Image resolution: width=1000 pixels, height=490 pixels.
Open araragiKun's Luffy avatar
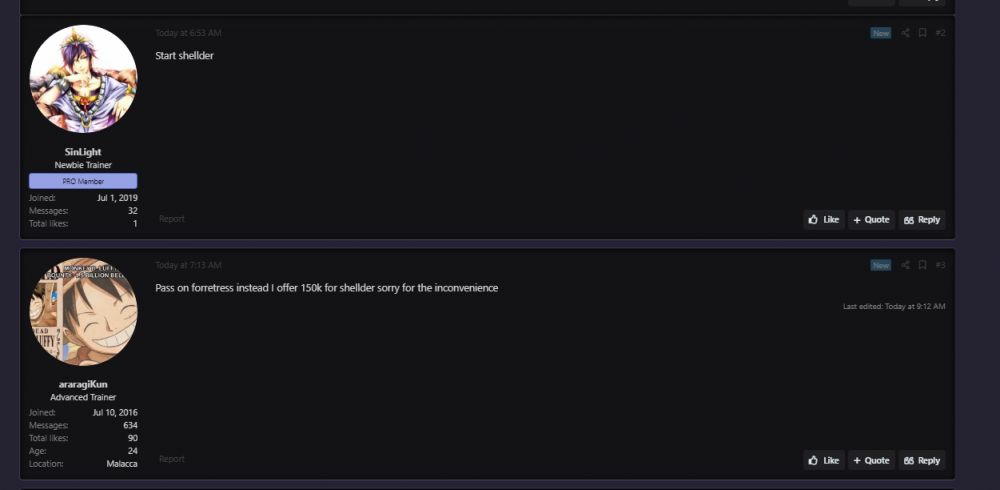tap(83, 312)
